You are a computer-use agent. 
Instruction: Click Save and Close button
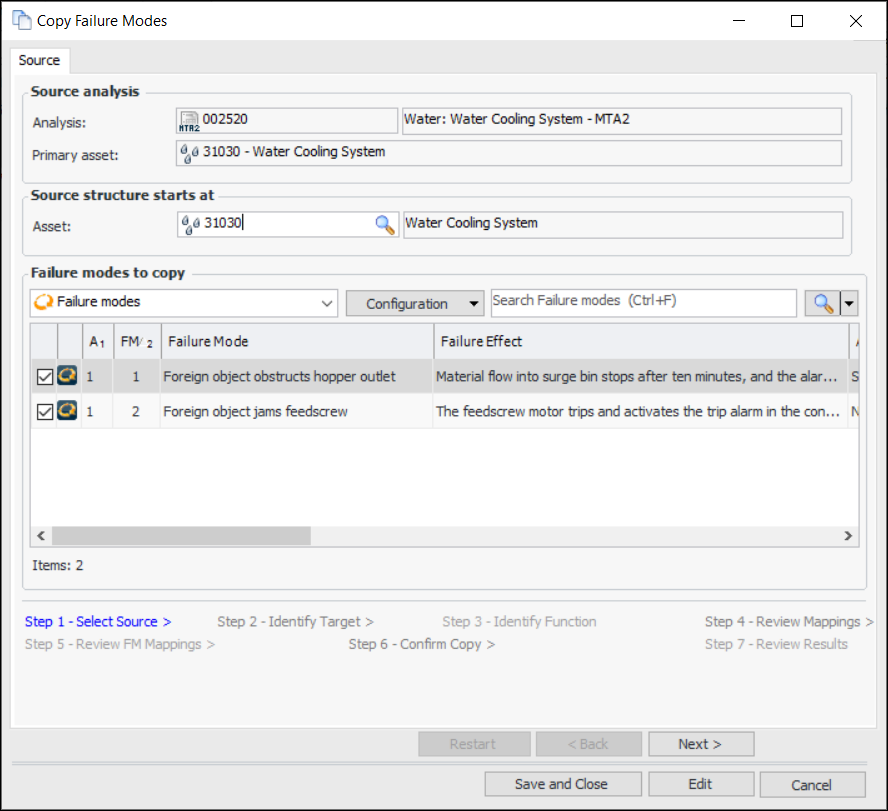tap(561, 784)
